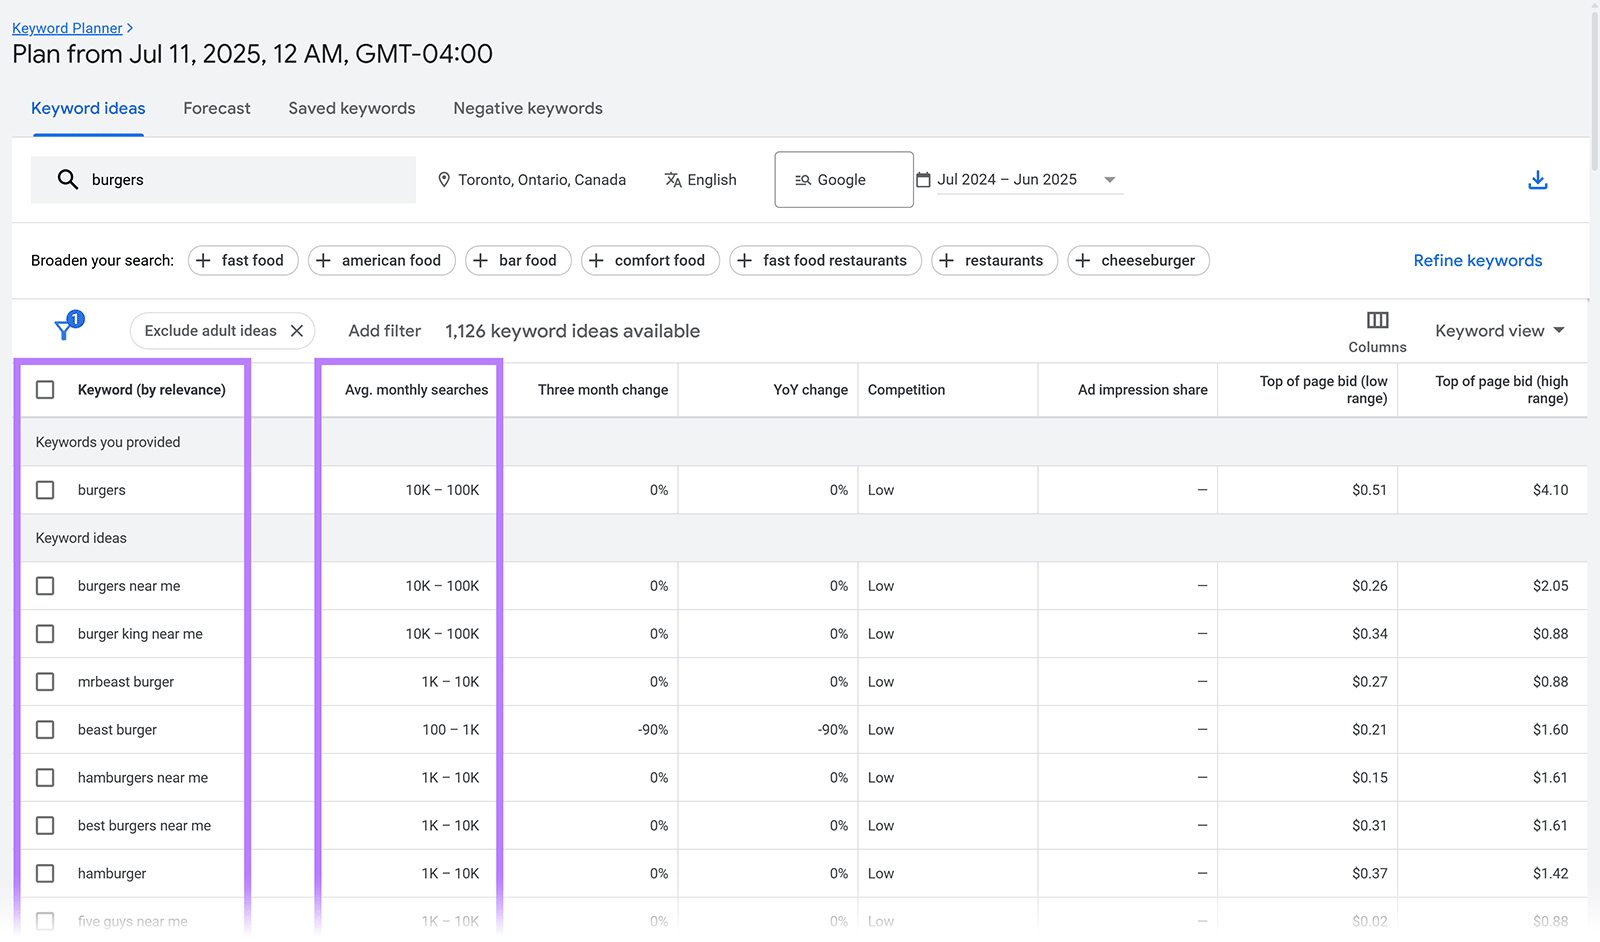Remove the Exclude adult ideas filter
Screen dimensions: 1600x942
(297, 330)
